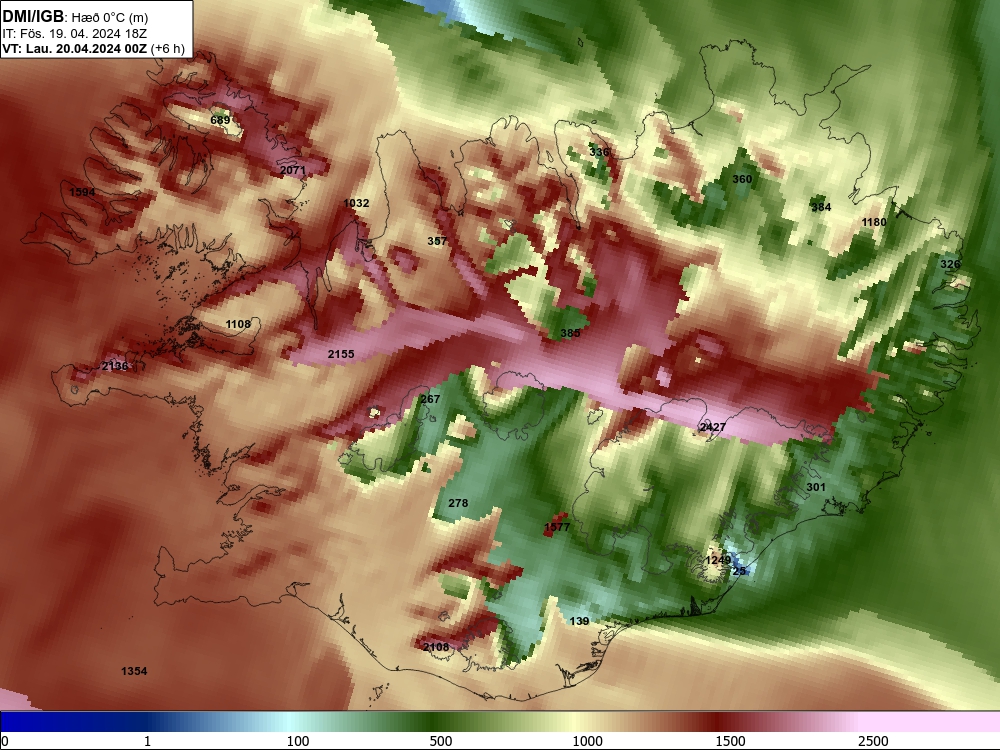Select the 1594 height value
The height and width of the screenshot is (750, 1000).
[x=82, y=192]
